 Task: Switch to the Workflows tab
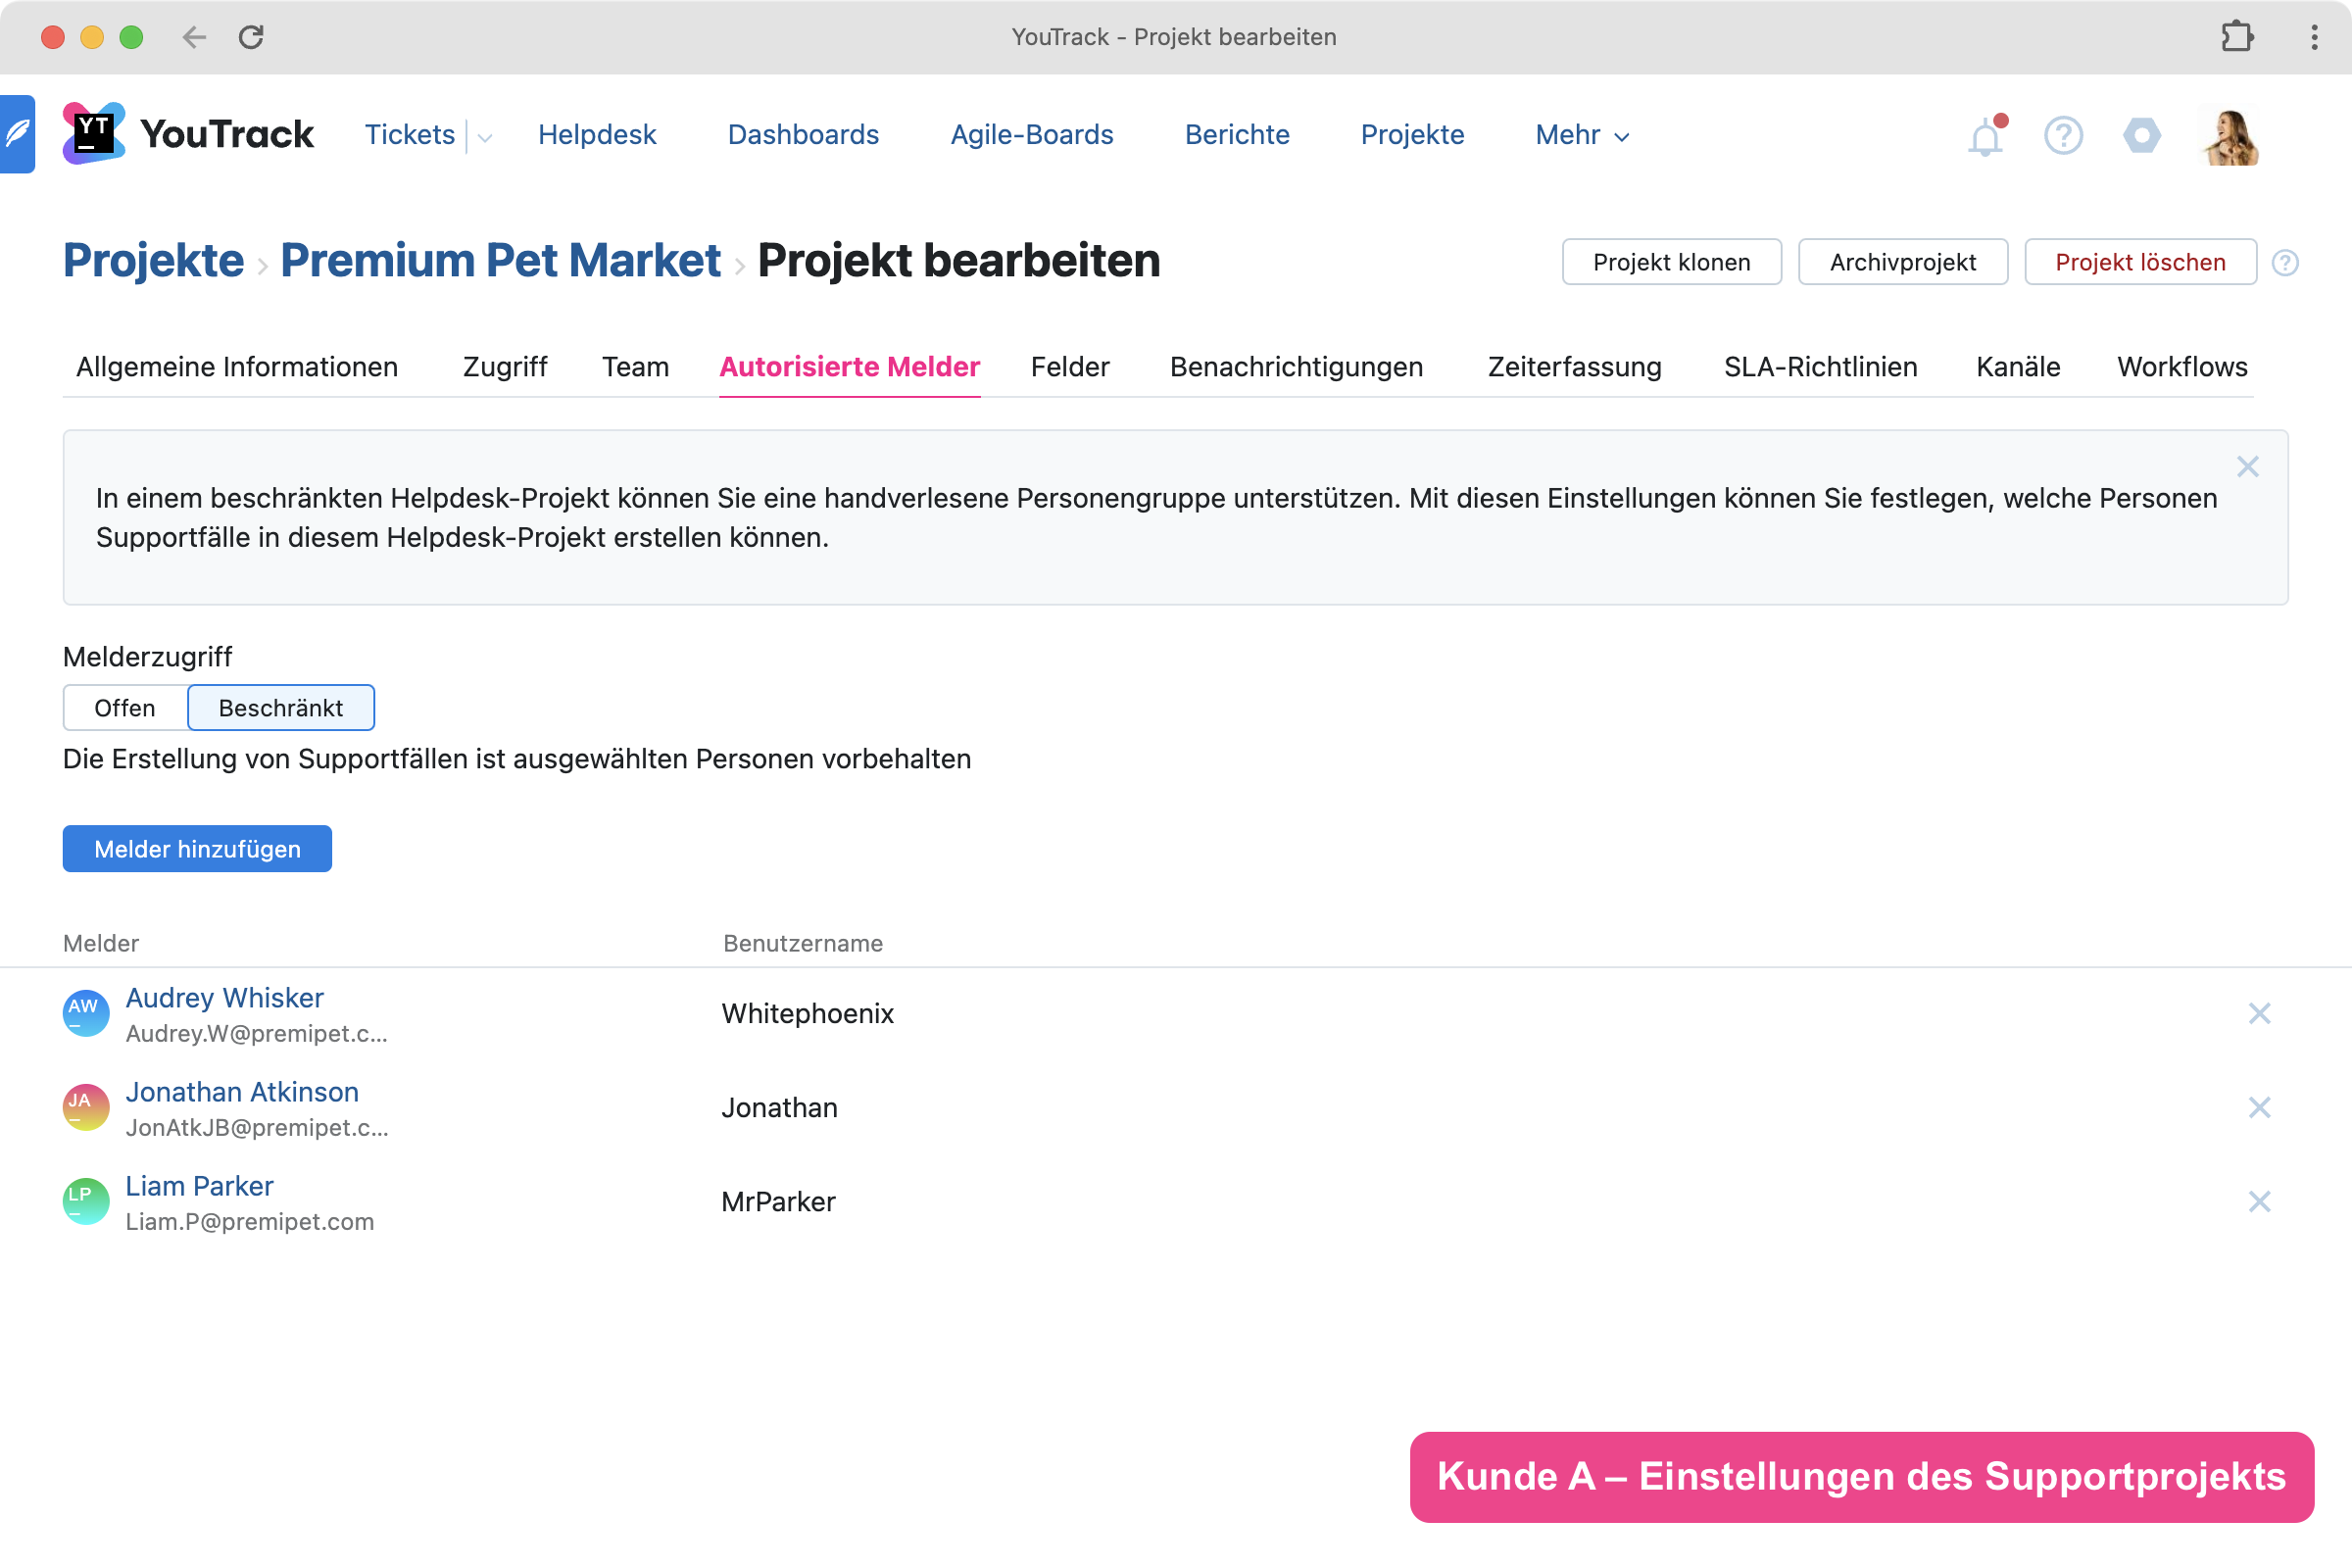(x=2181, y=367)
